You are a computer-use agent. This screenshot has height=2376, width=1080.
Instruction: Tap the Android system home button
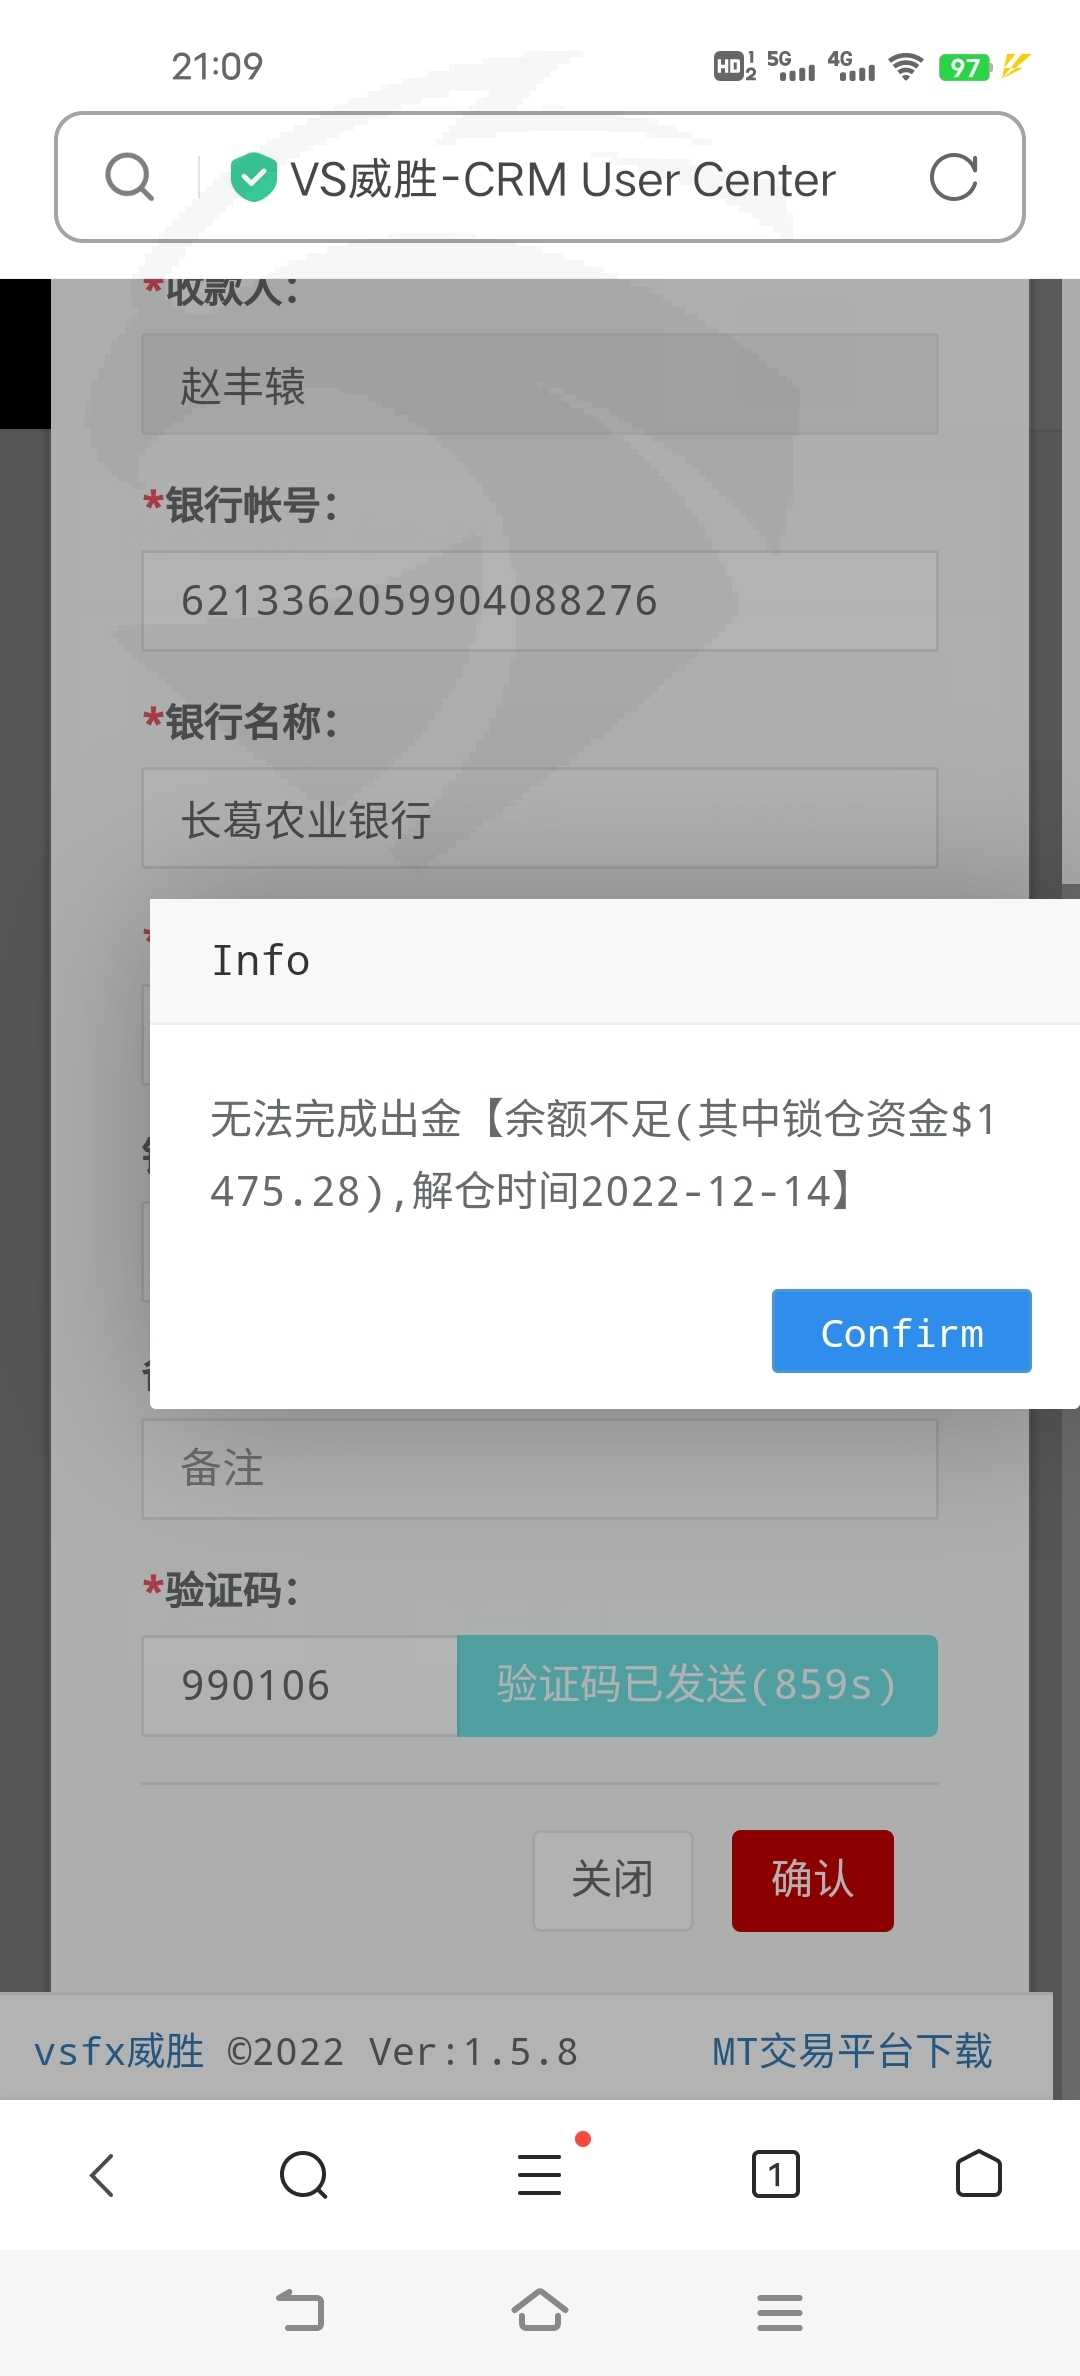click(540, 2309)
